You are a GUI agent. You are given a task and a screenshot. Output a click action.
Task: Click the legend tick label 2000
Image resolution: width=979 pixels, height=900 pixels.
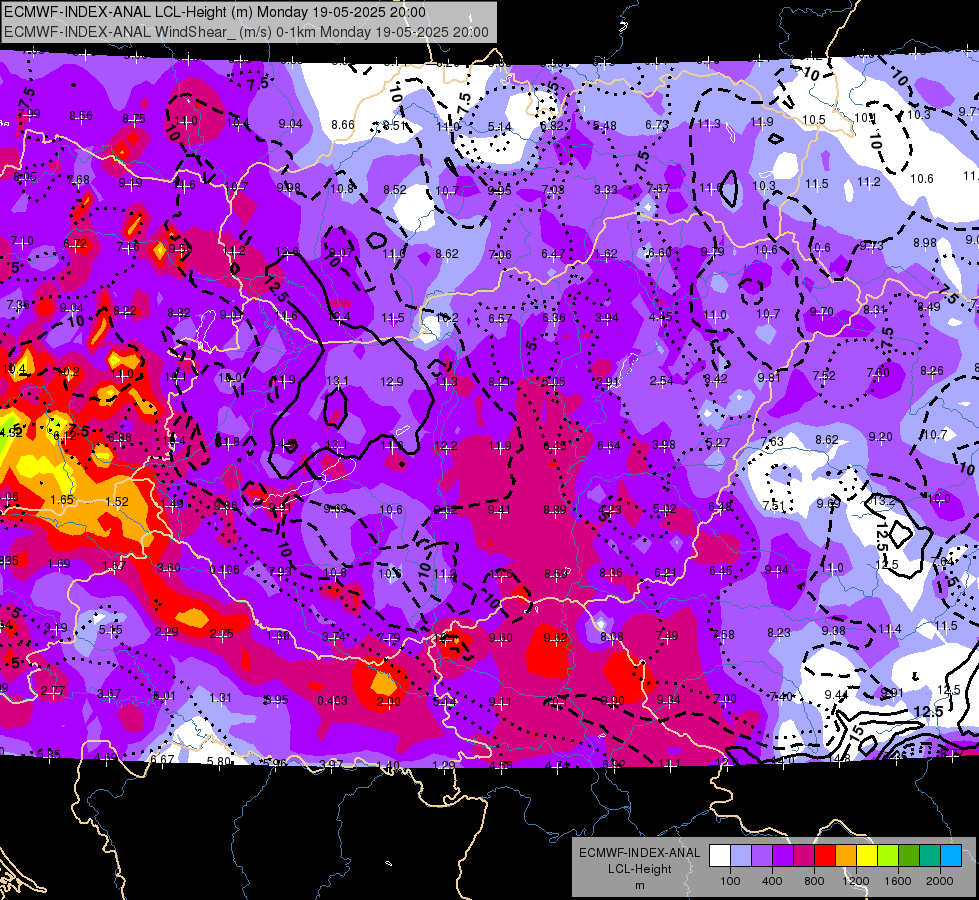(x=940, y=881)
